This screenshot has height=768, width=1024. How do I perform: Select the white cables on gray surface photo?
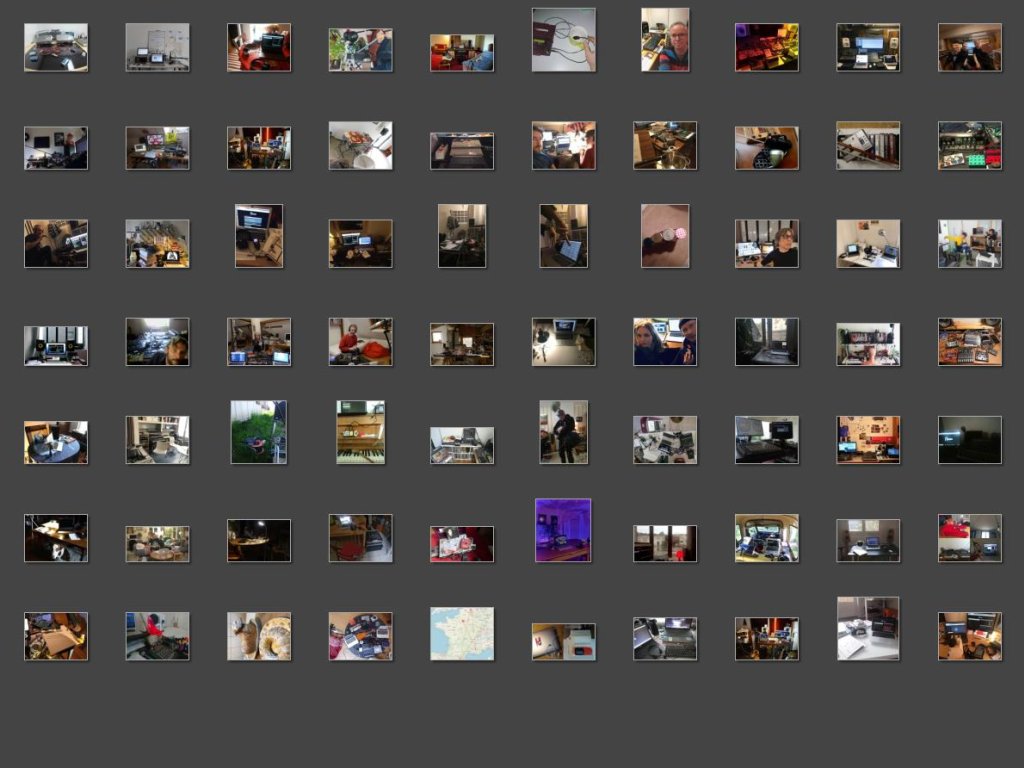[563, 40]
